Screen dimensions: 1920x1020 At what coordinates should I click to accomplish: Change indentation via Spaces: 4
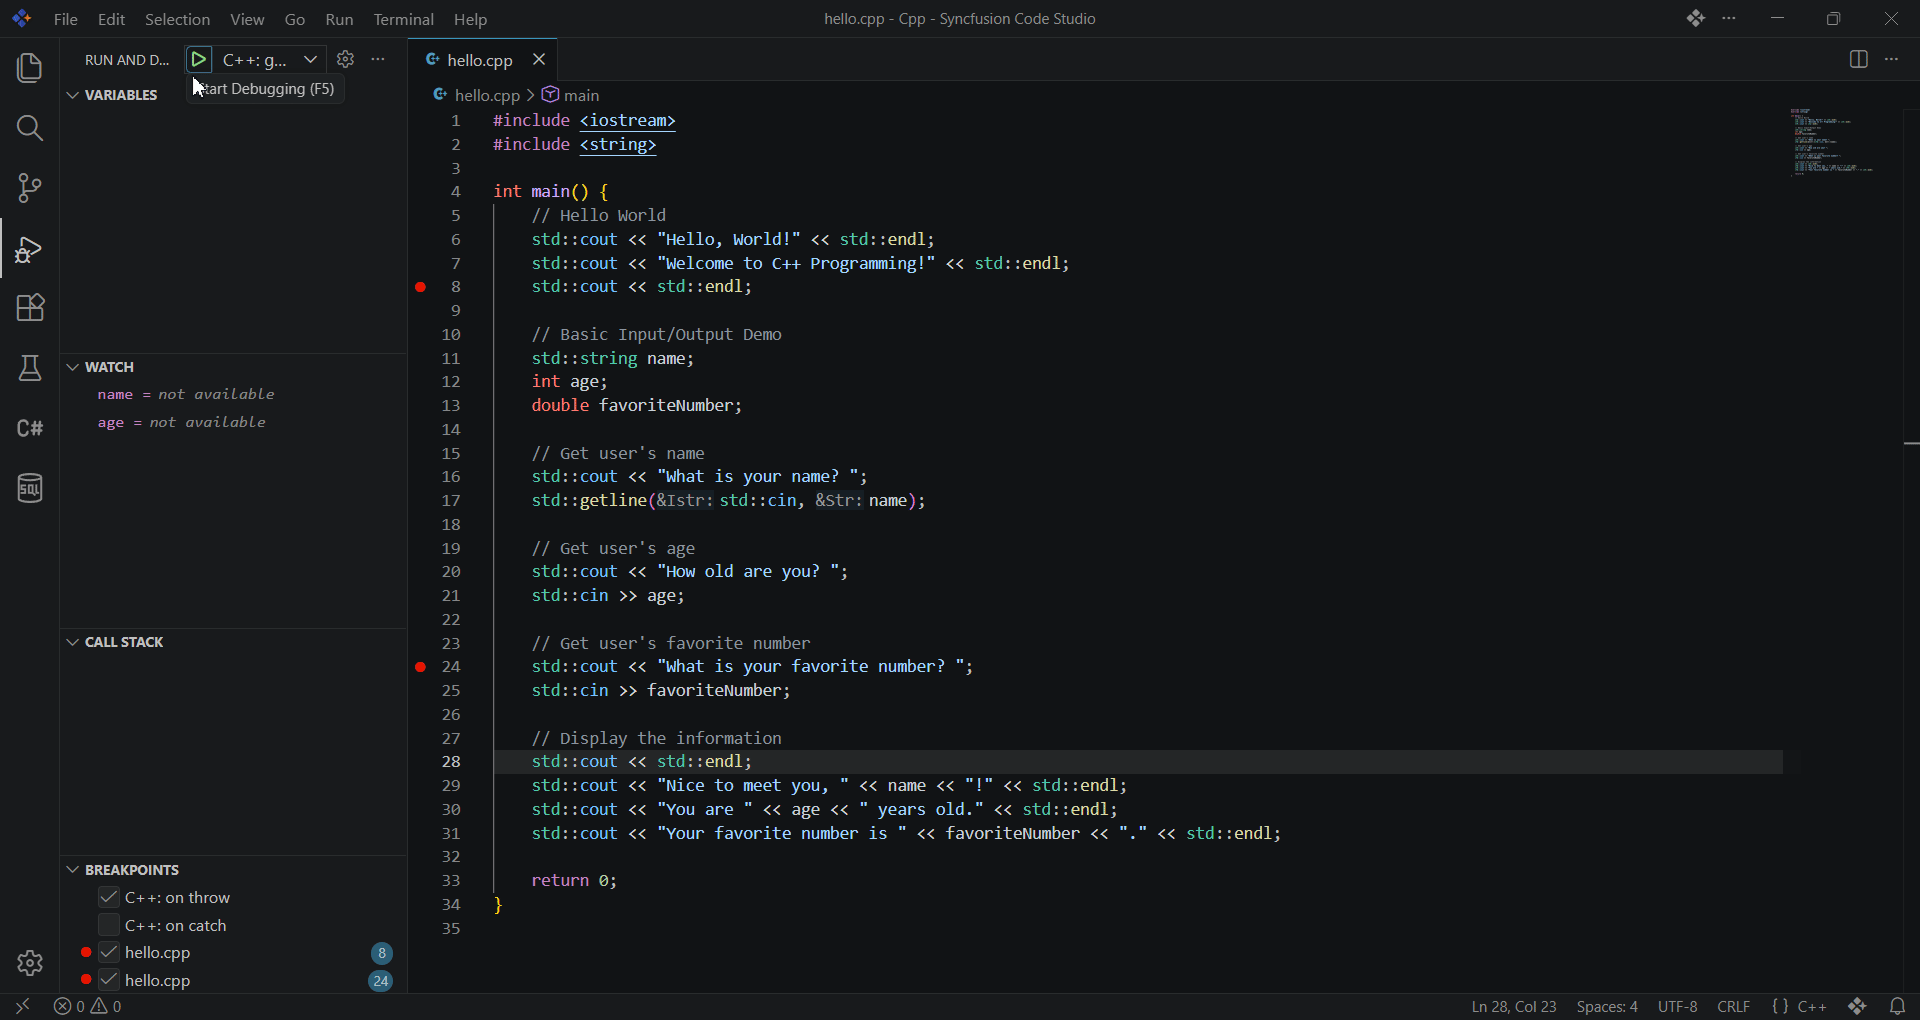click(1606, 1006)
